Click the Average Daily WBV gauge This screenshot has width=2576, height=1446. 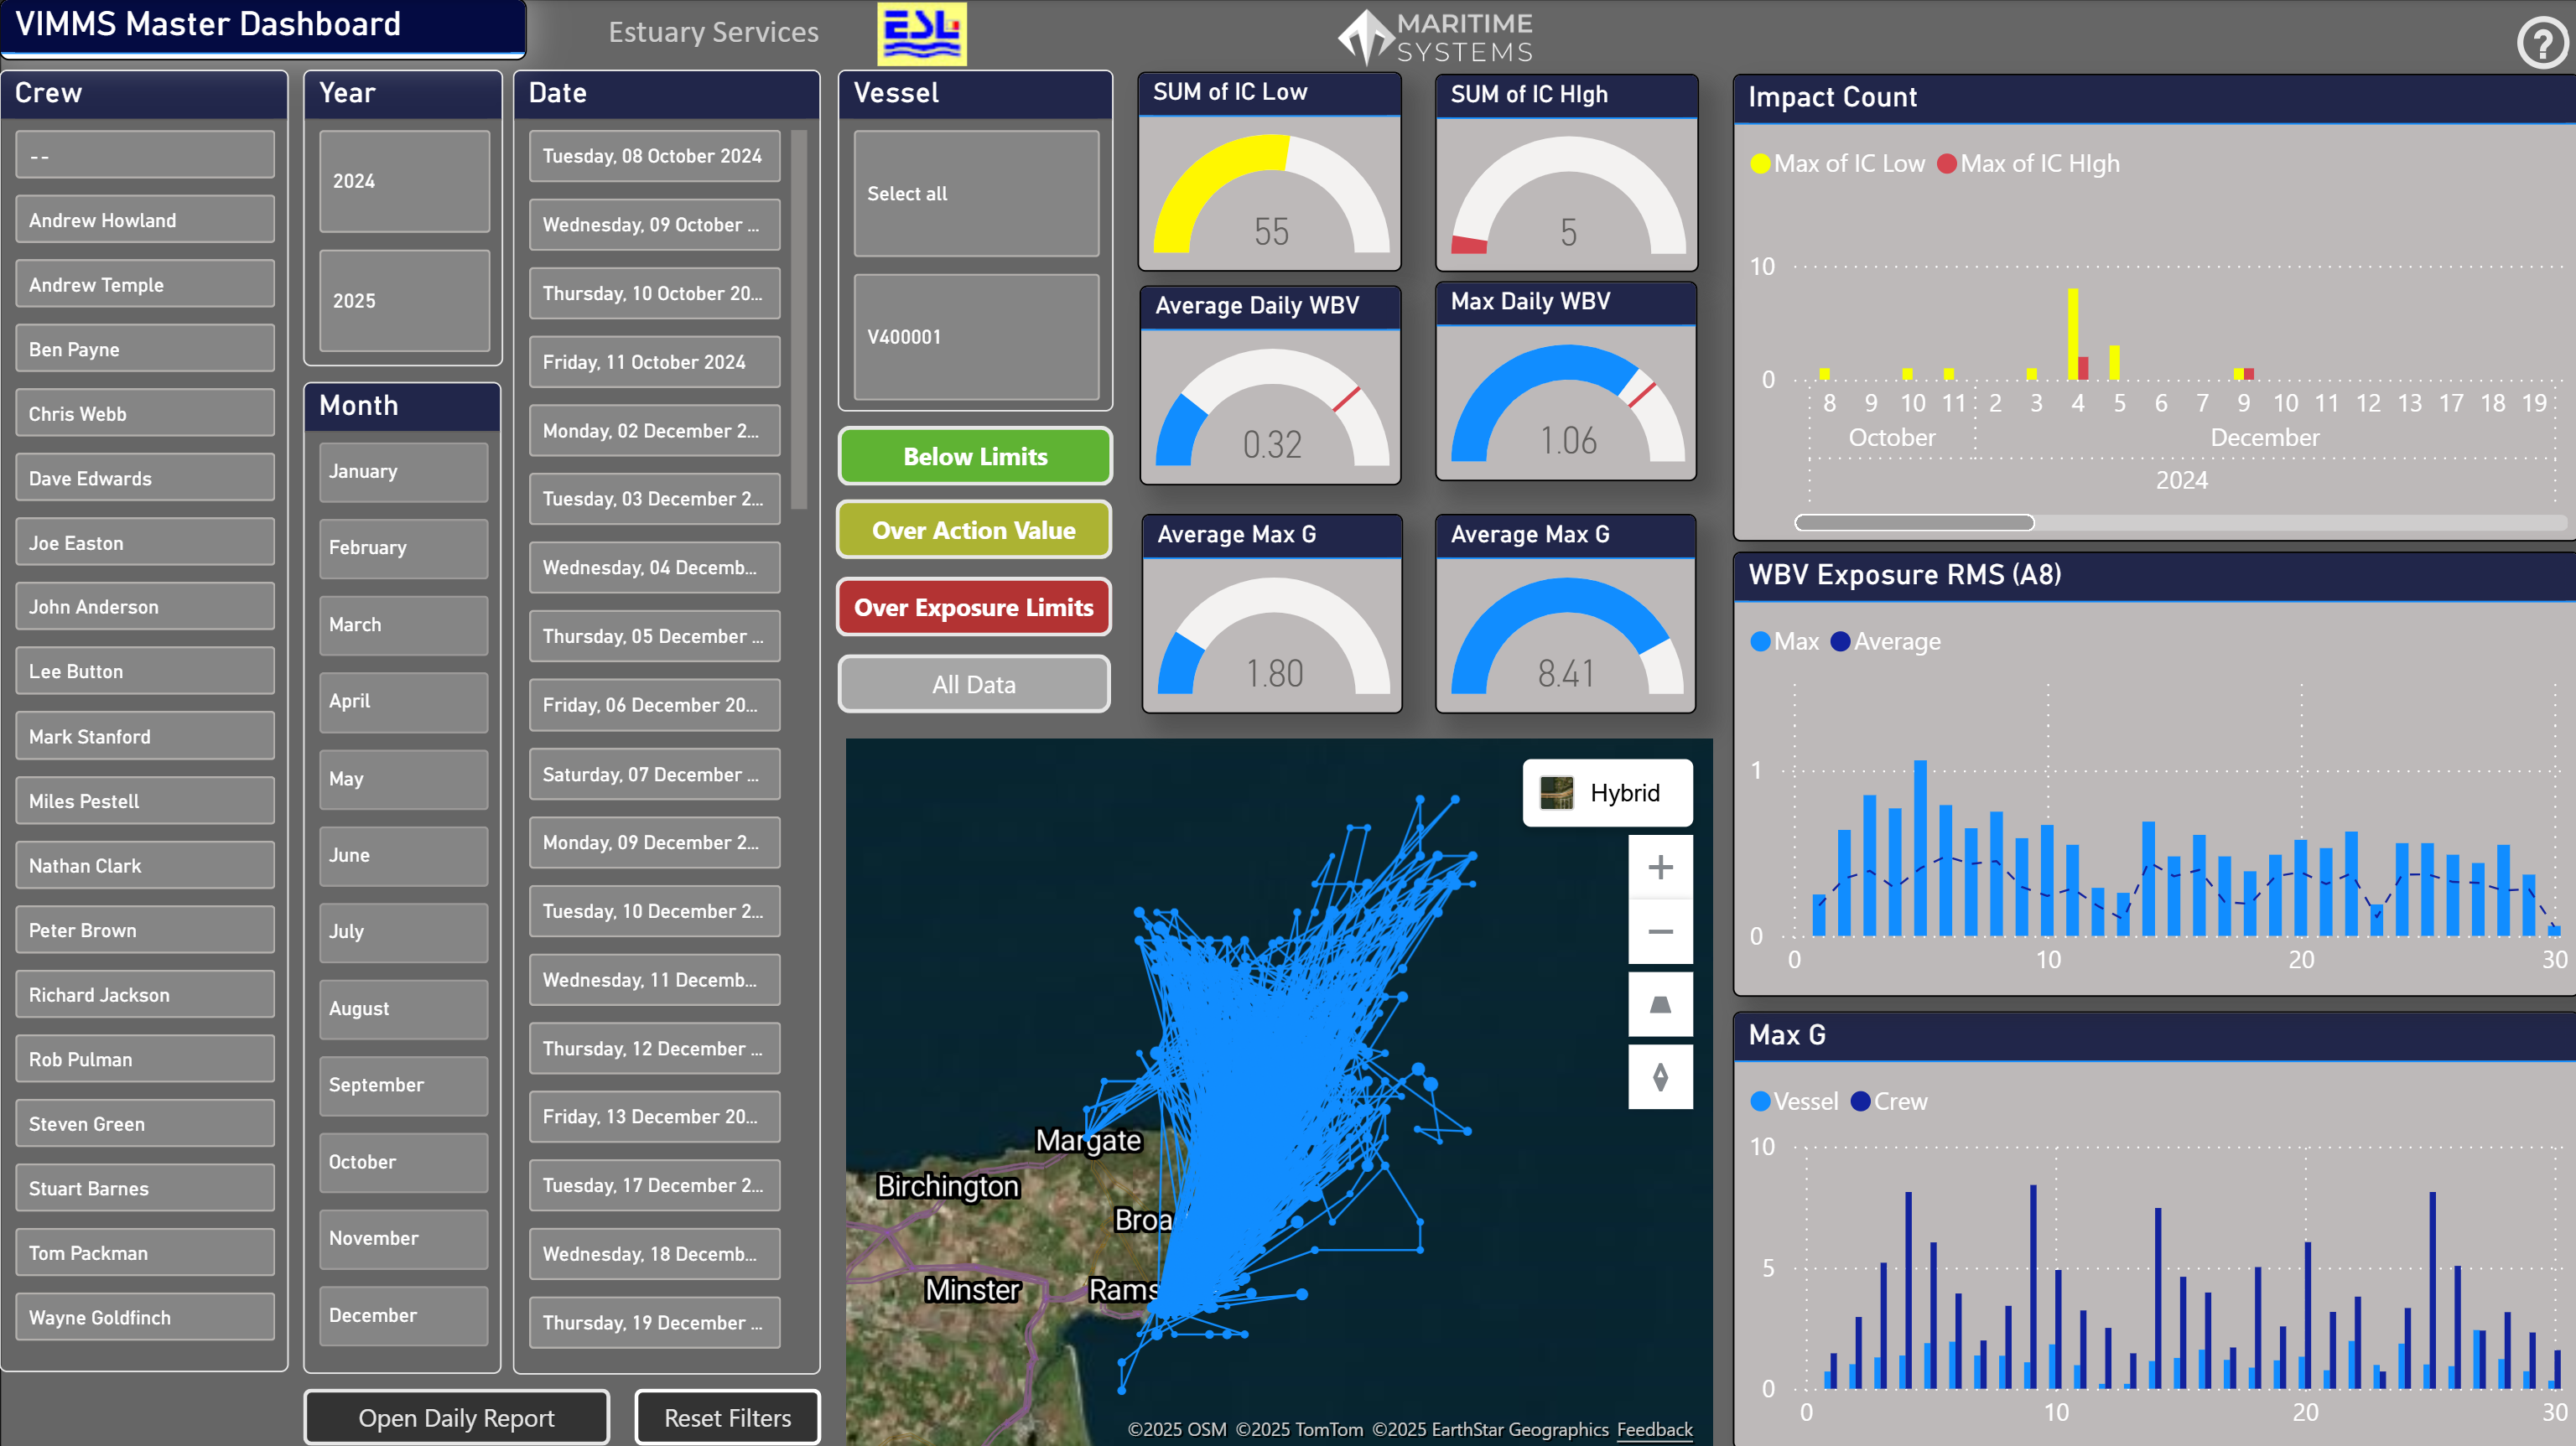coord(1270,407)
